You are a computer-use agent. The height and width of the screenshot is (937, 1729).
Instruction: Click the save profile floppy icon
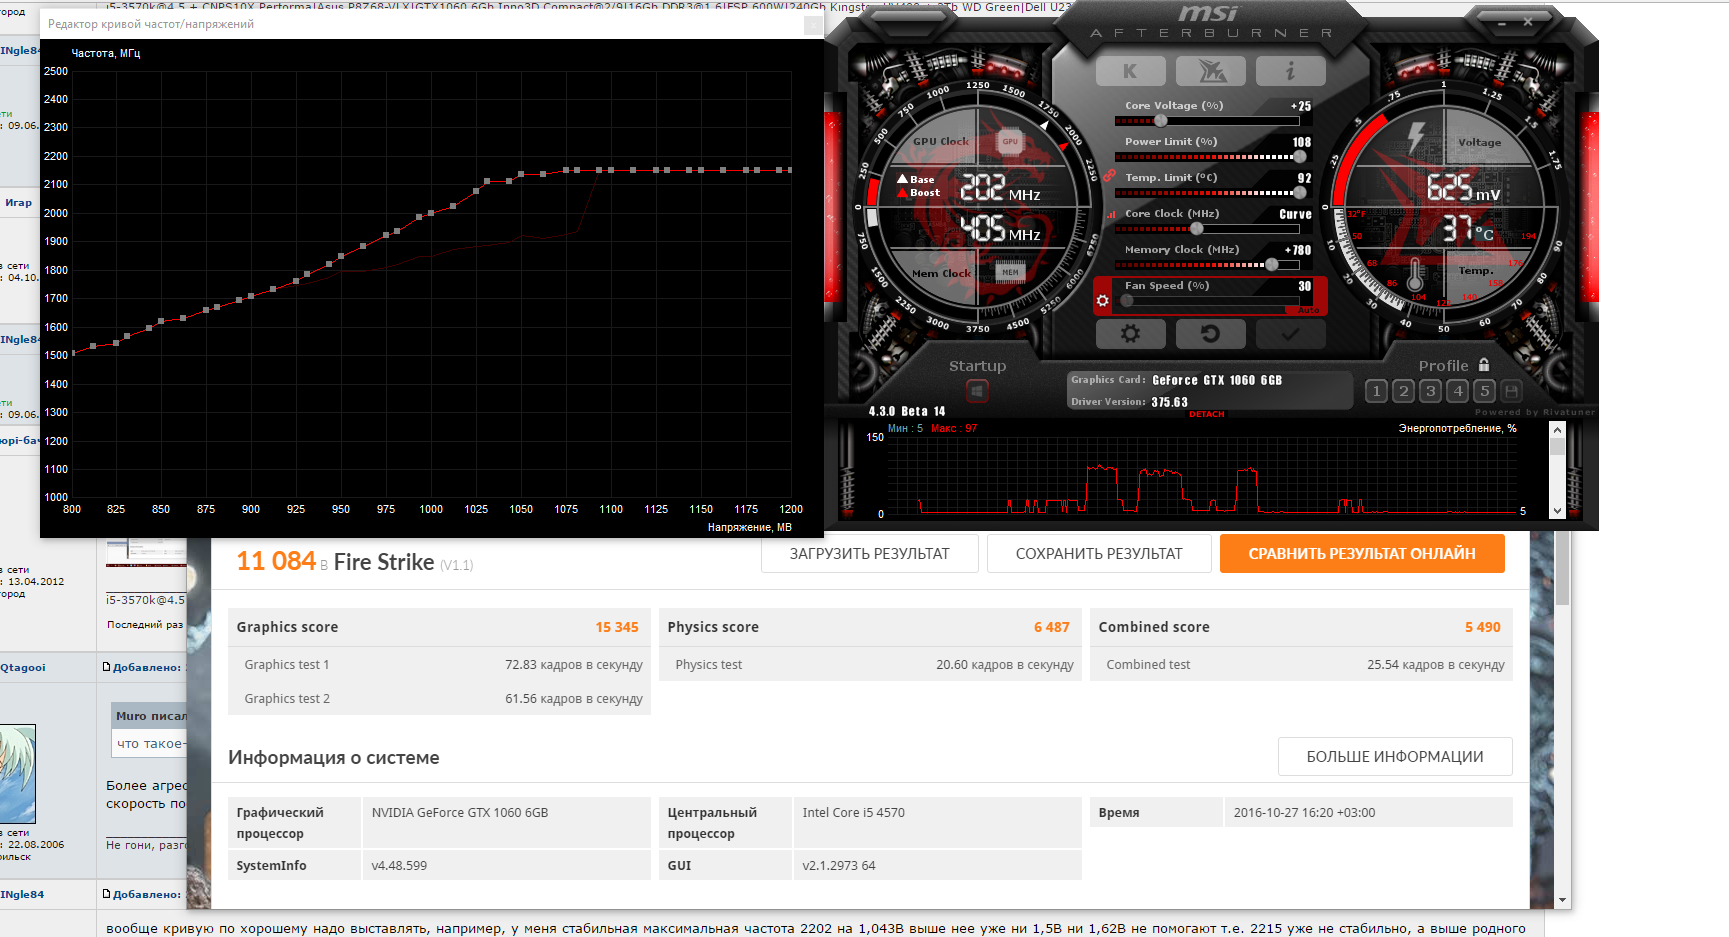coord(1512,391)
